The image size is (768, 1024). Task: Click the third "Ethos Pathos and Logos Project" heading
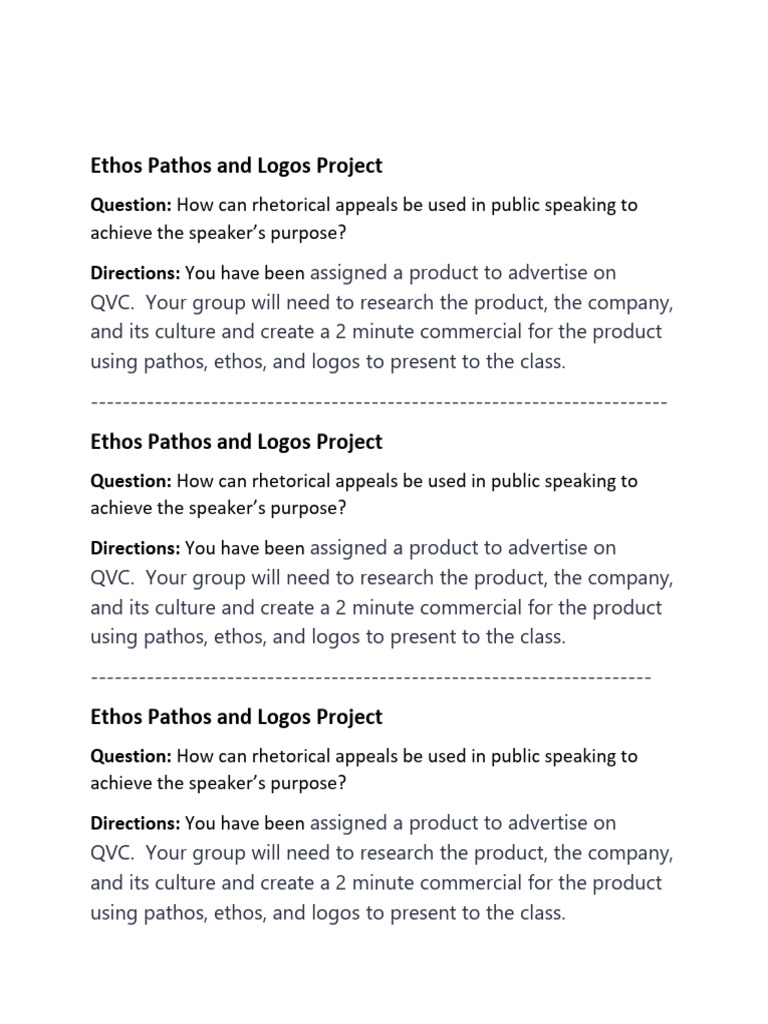pos(236,717)
